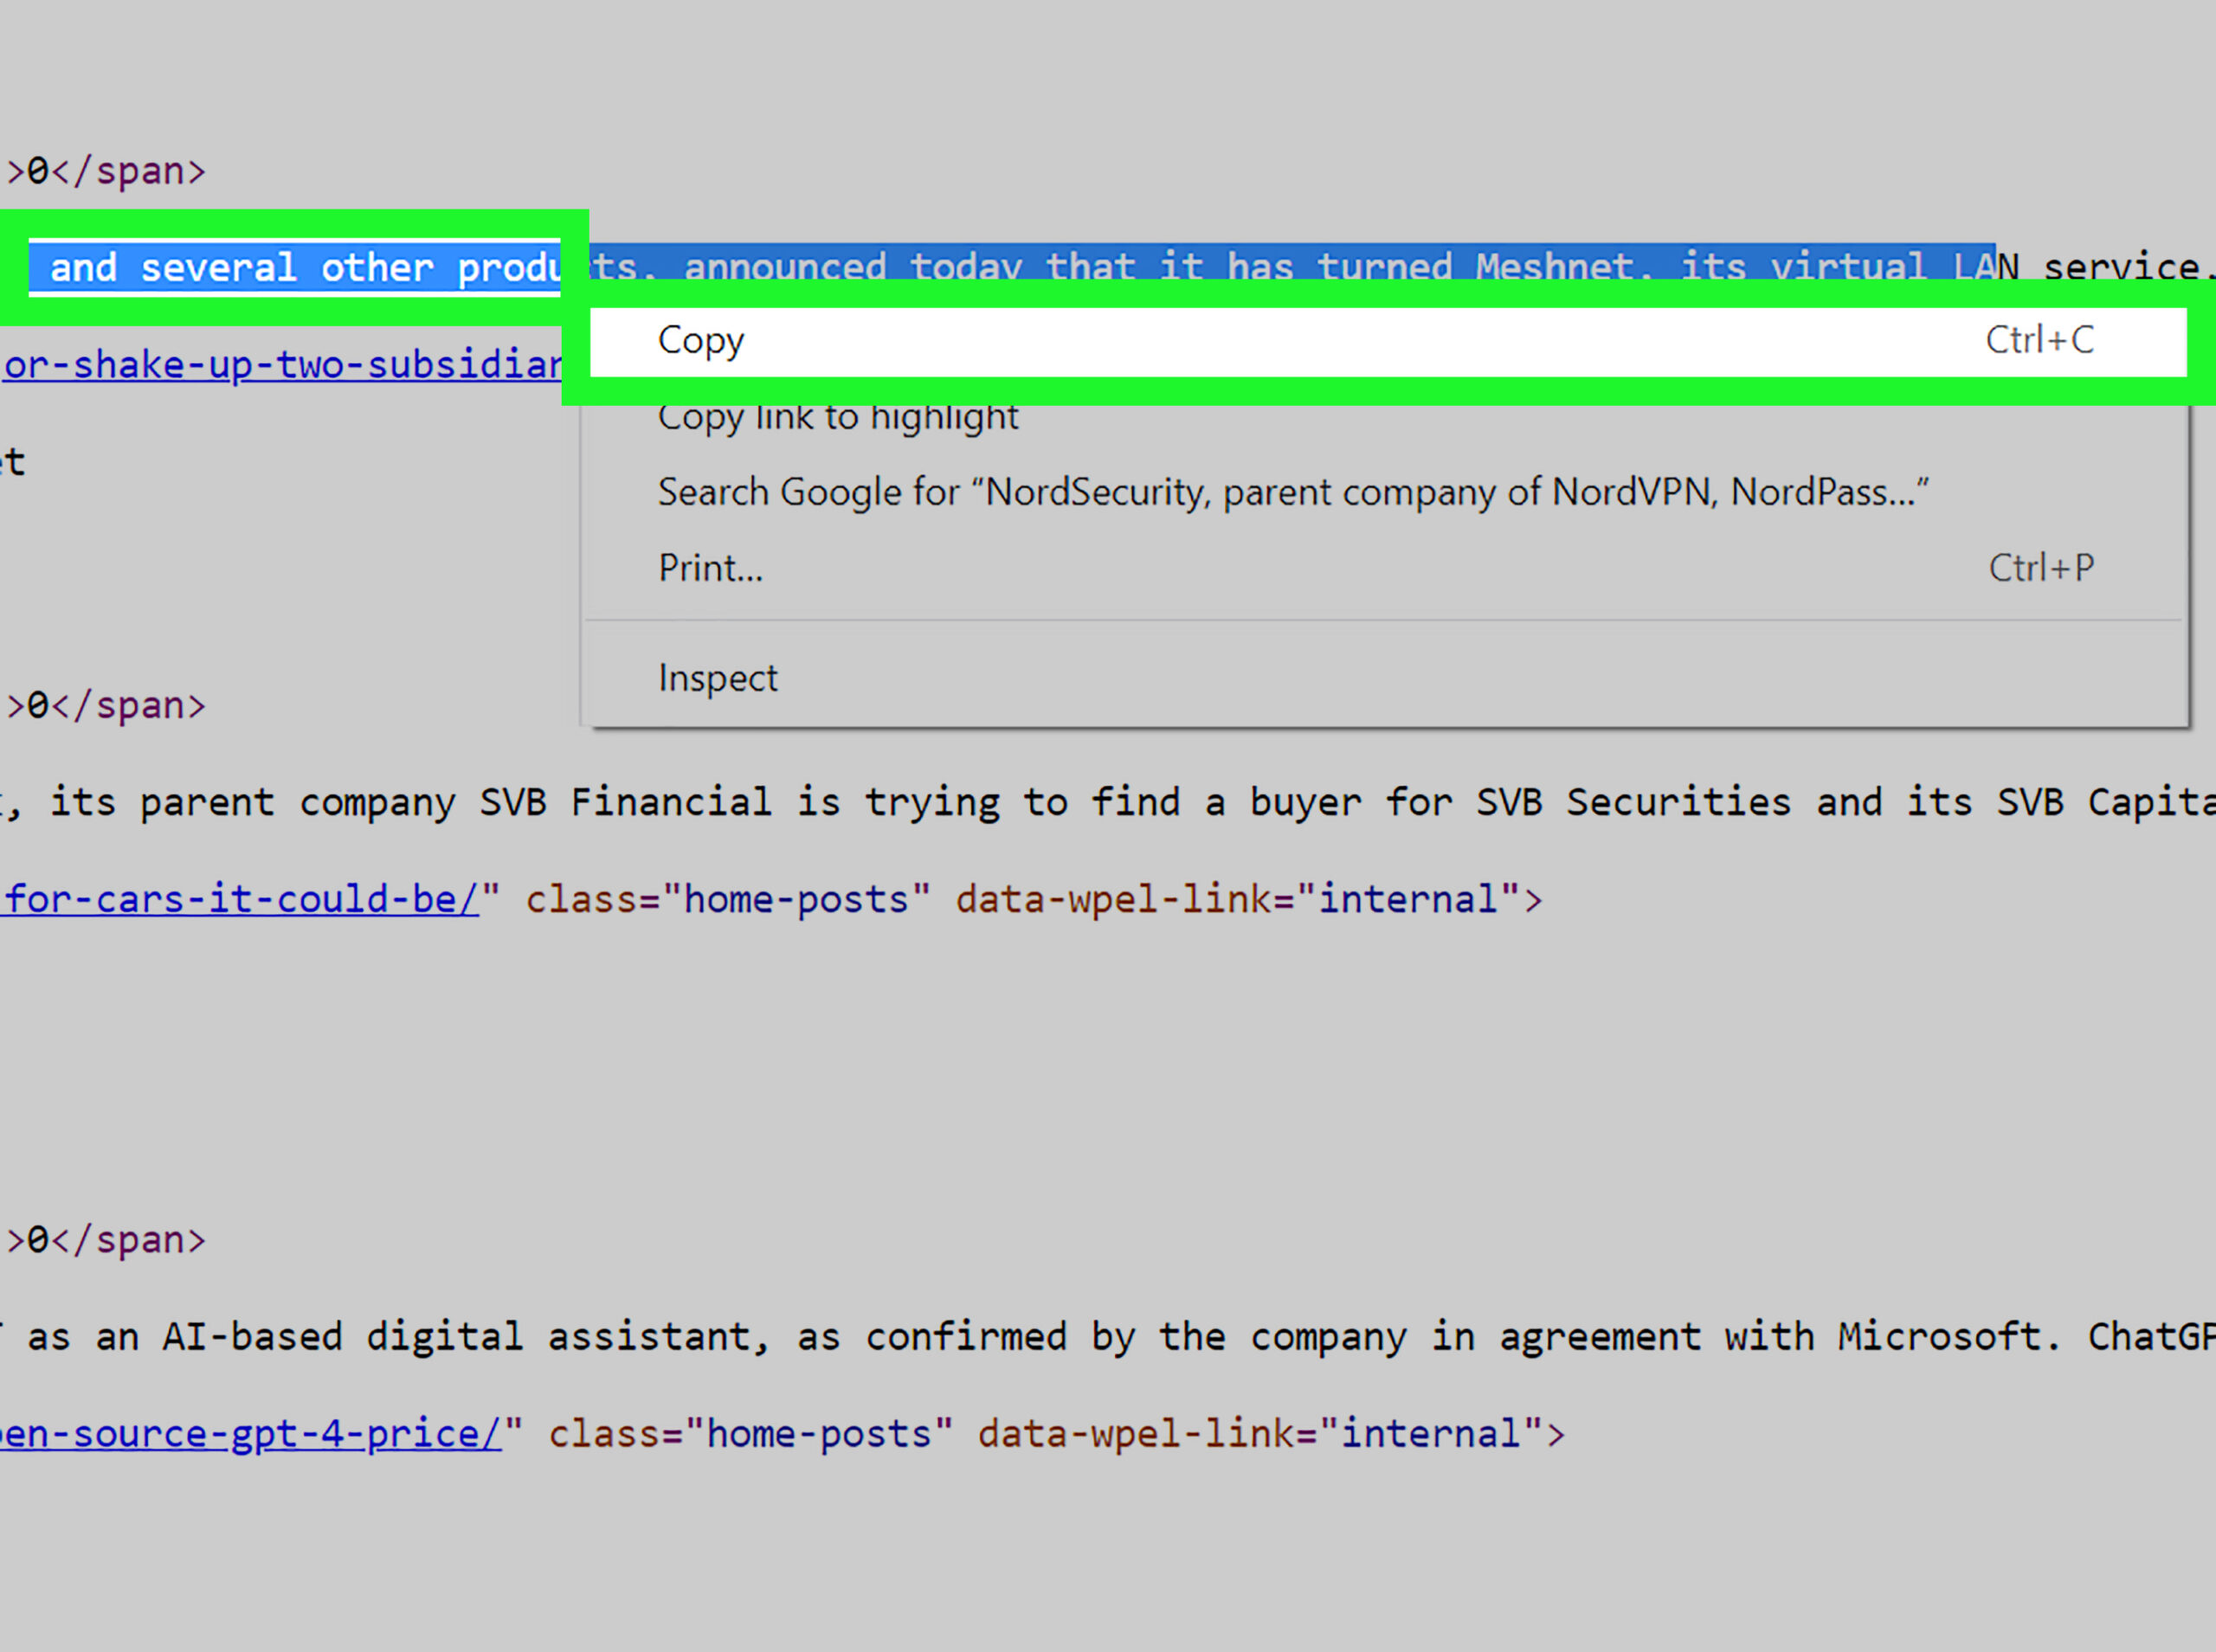Click class="home-posts" after for-cars link

727,899
